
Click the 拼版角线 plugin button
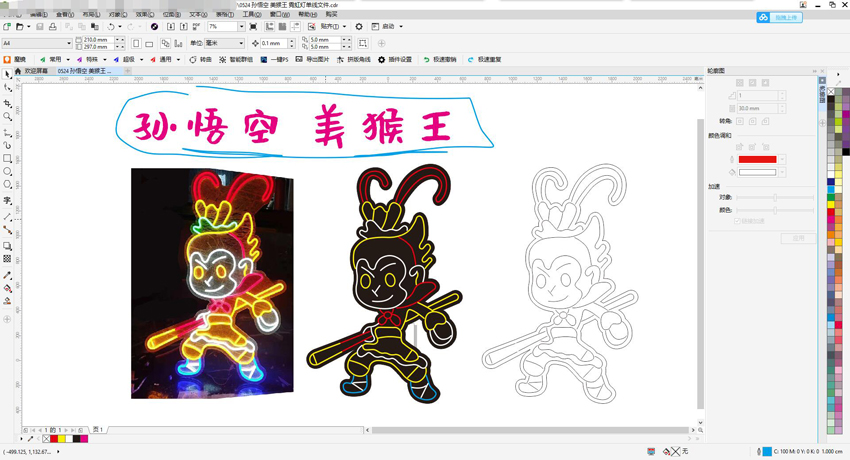(353, 60)
